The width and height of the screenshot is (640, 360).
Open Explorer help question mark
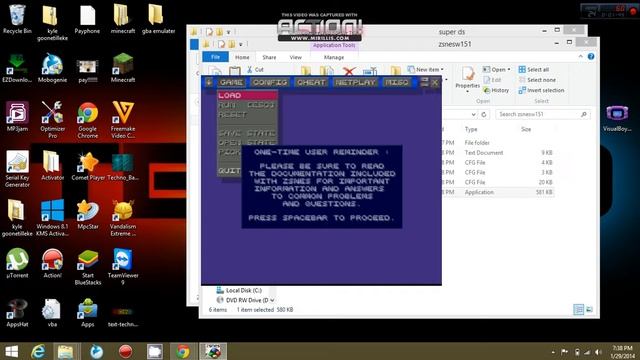tap(591, 56)
